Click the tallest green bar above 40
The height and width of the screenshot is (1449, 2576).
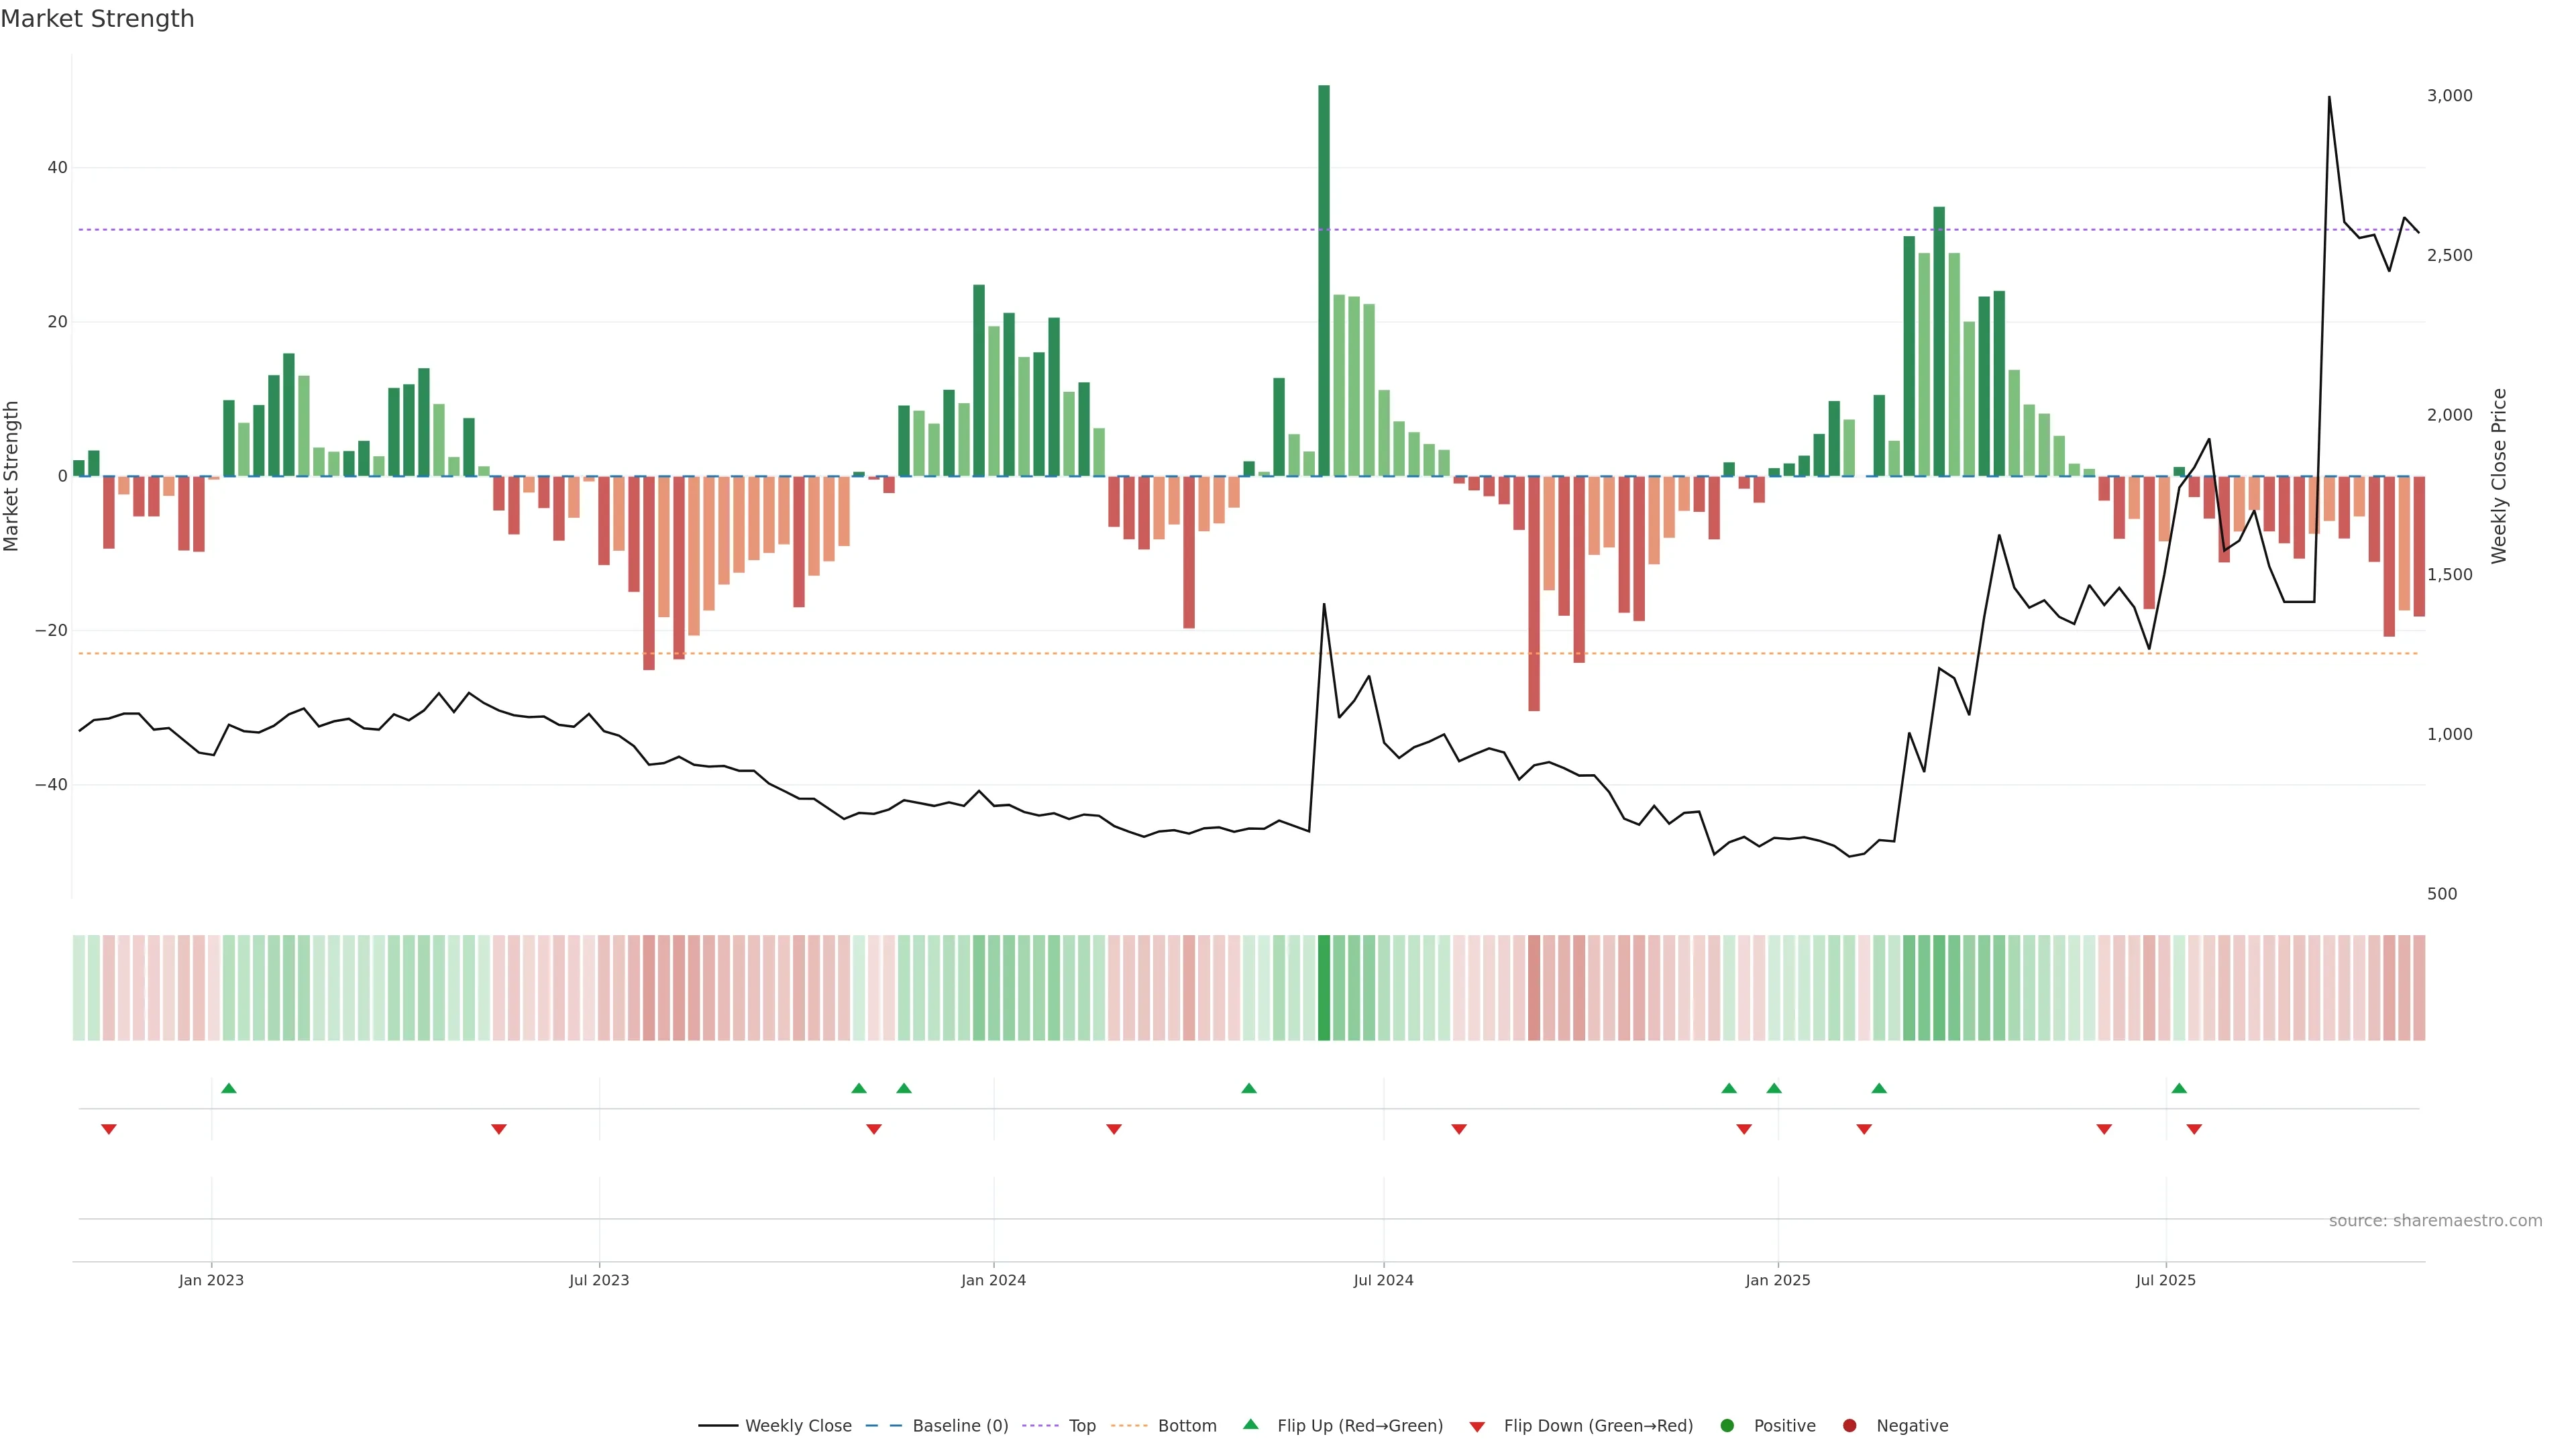click(1324, 280)
